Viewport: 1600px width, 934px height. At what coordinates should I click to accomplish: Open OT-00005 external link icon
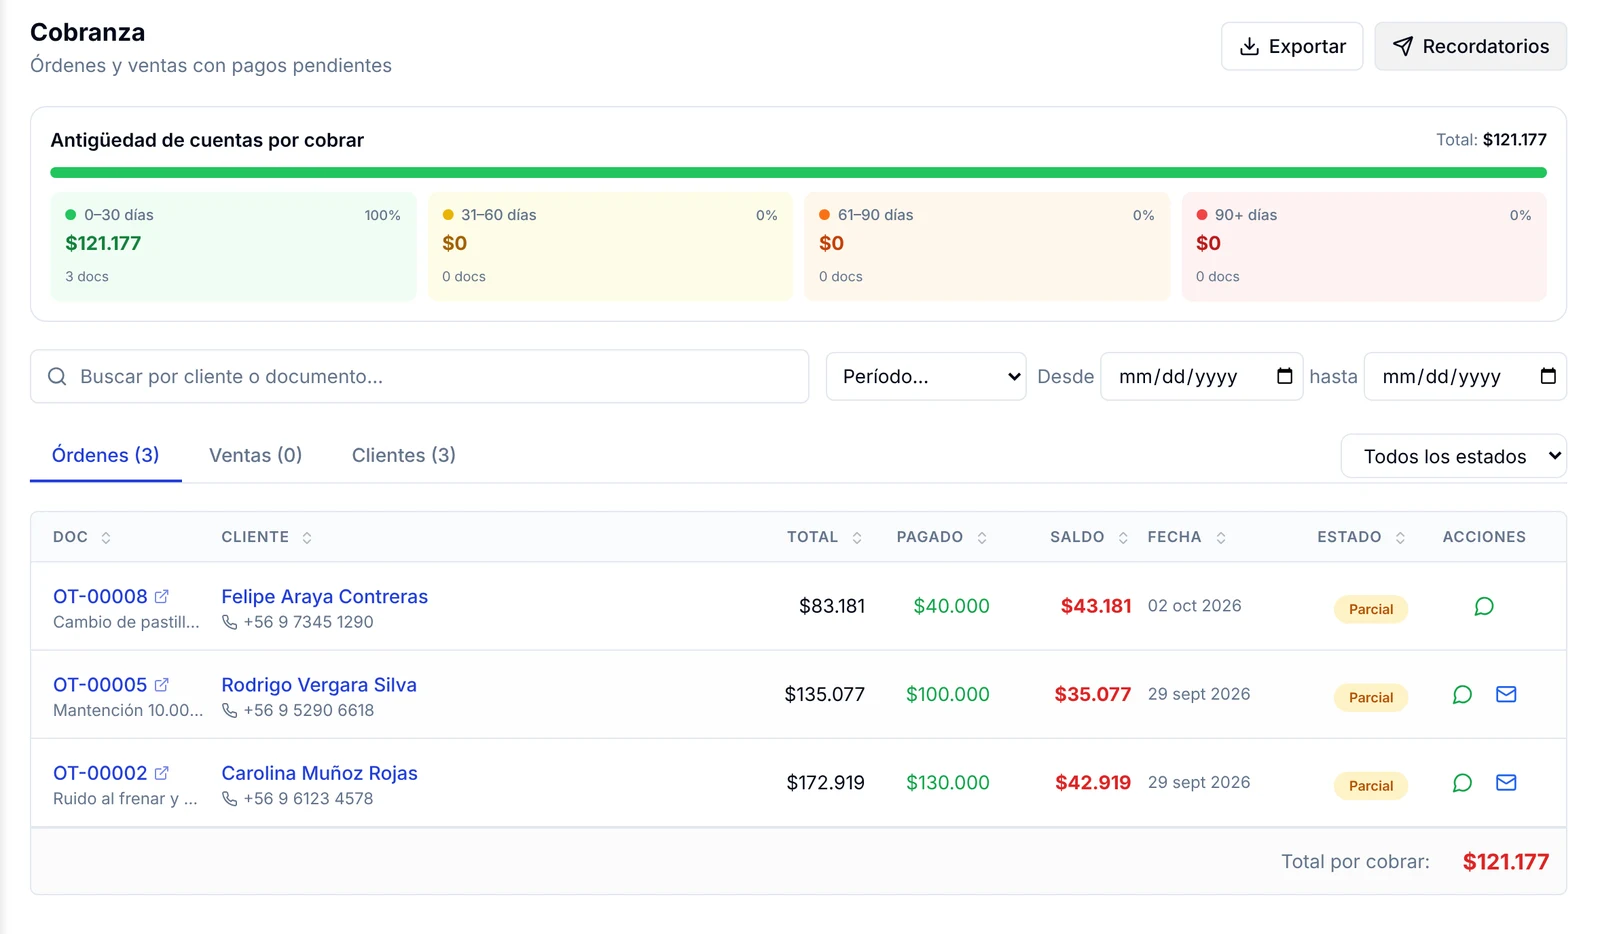click(x=162, y=685)
